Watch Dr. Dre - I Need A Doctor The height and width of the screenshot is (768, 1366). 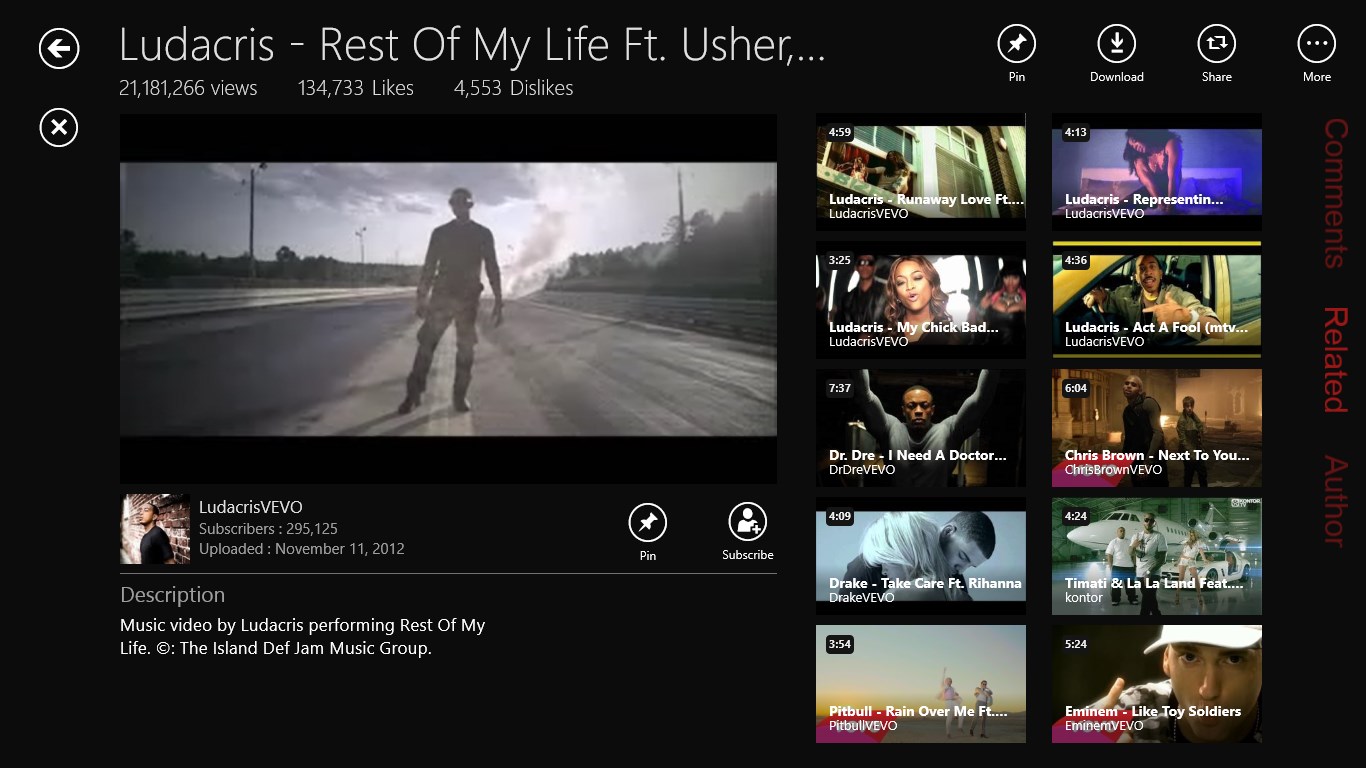[921, 428]
